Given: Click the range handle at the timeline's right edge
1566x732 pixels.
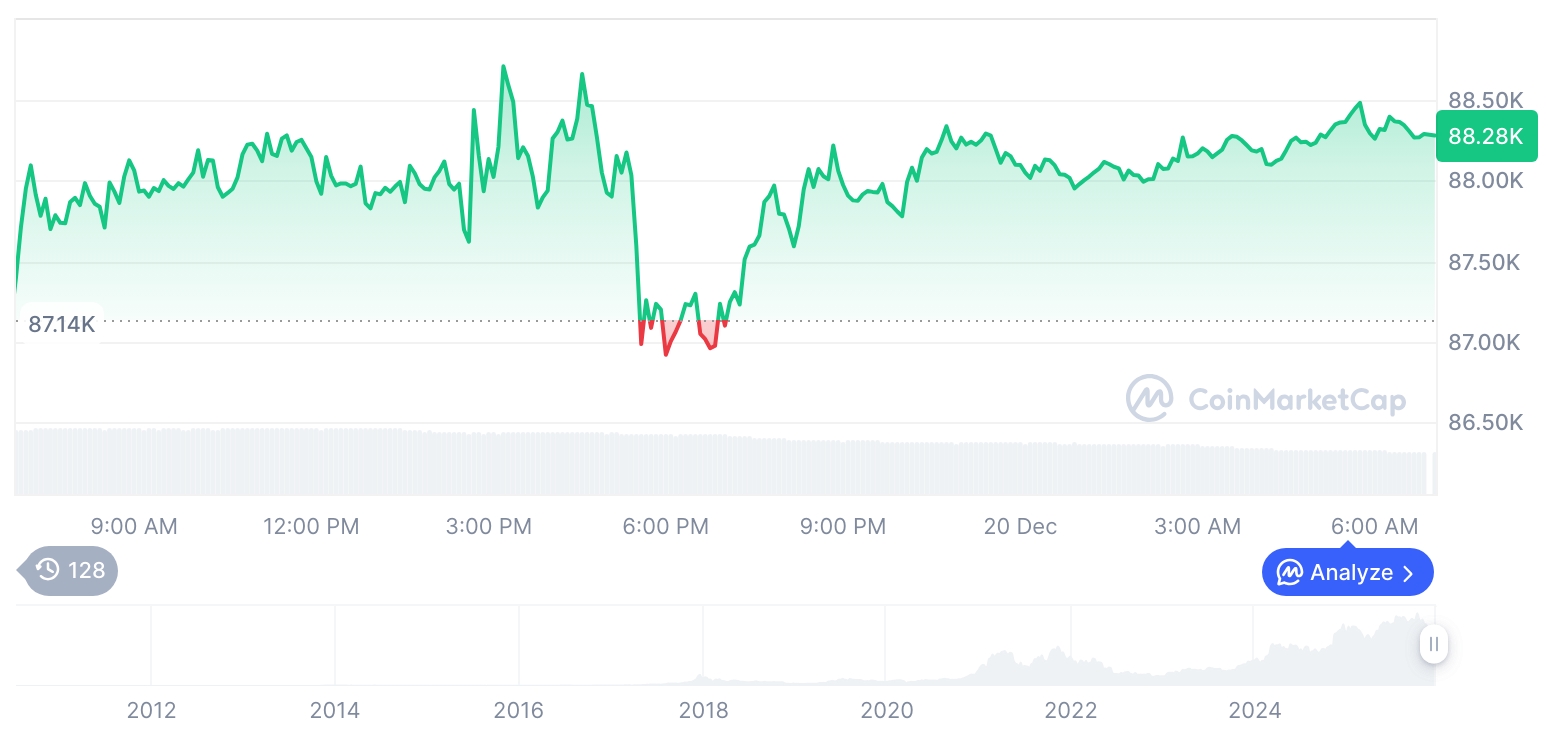Looking at the screenshot, I should [x=1433, y=644].
